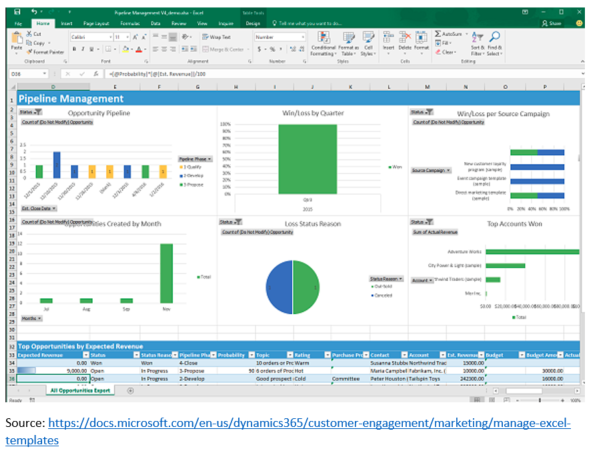Select the Format Painter tool
The width and height of the screenshot is (589, 452).
tap(45, 52)
